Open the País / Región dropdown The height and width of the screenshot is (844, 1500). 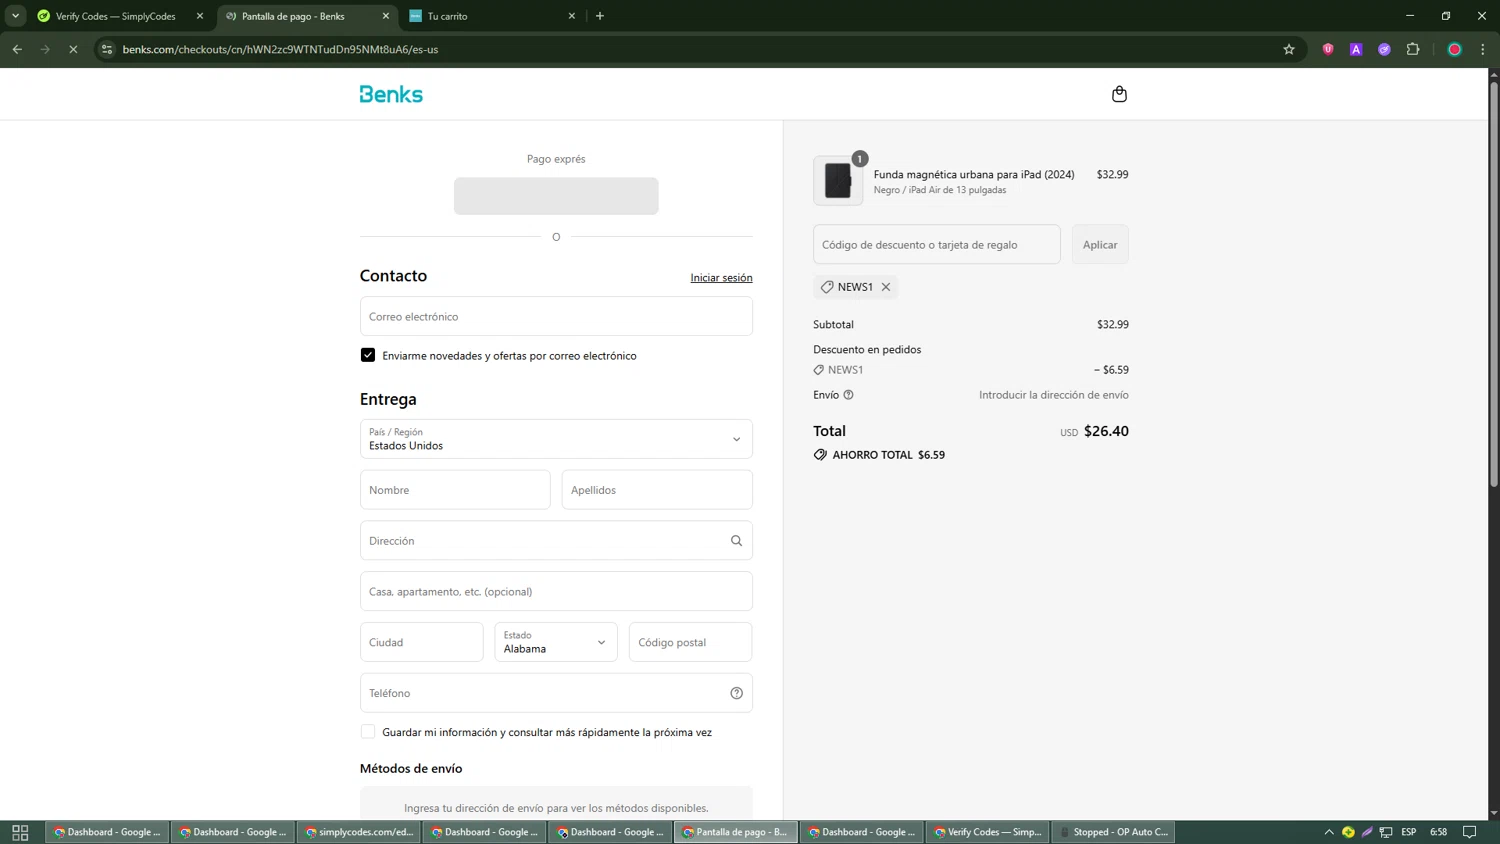(x=556, y=439)
